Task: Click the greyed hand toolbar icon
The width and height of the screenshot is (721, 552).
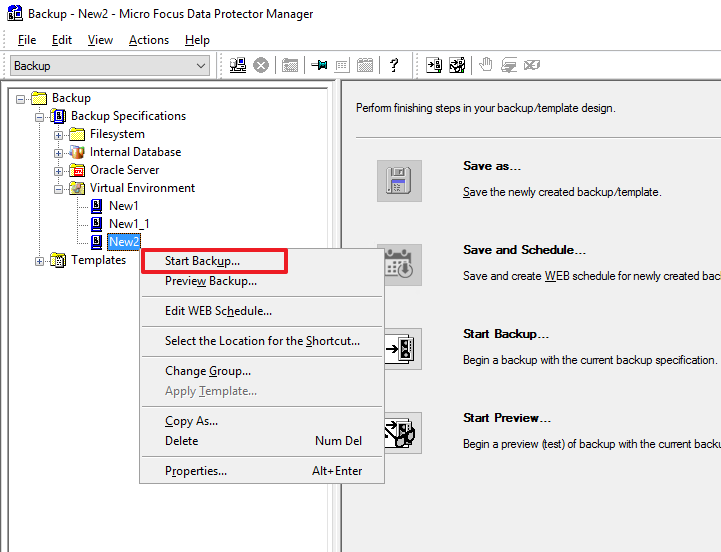Action: 486,65
